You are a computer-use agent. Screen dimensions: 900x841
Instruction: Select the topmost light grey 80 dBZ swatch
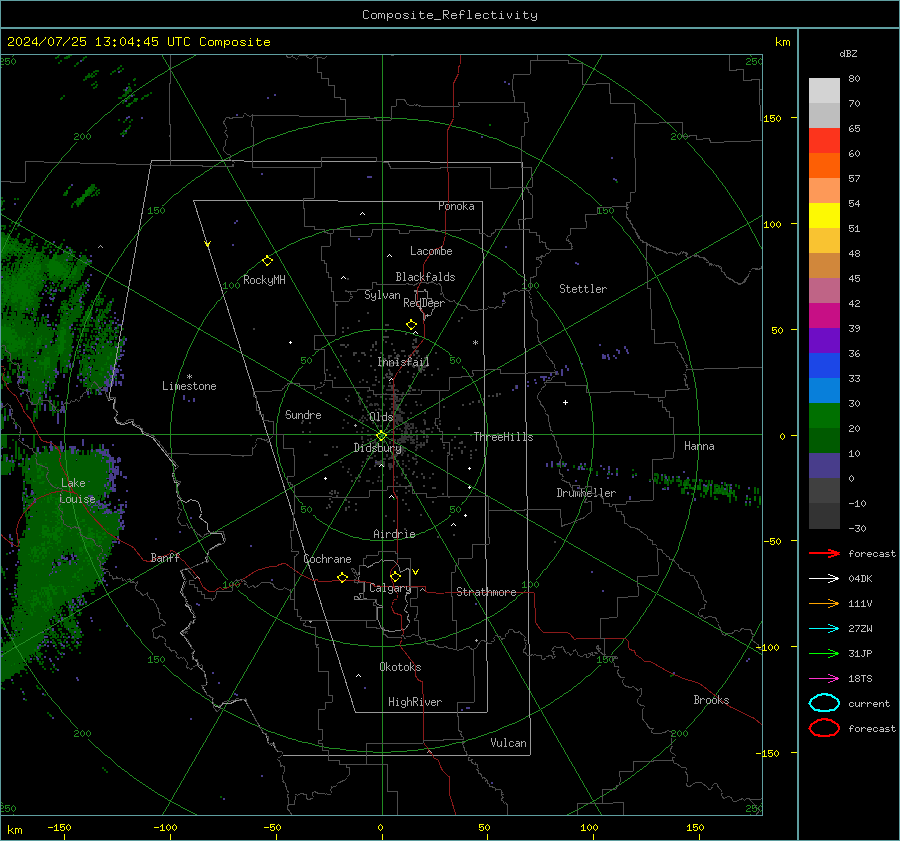824,91
